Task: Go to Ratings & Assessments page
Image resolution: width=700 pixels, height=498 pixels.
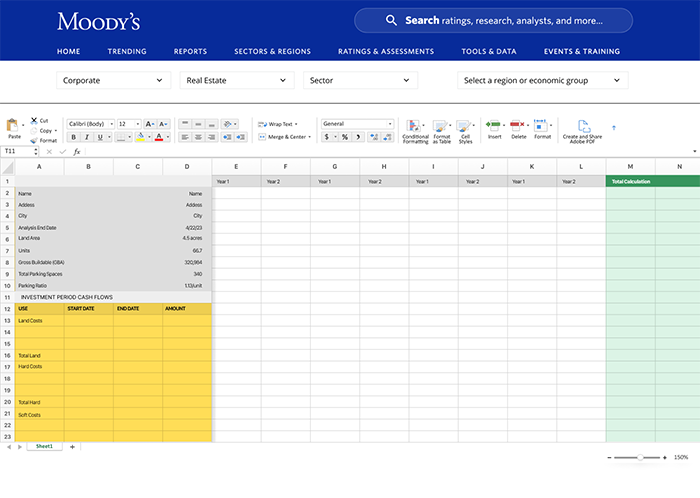Action: 385,51
